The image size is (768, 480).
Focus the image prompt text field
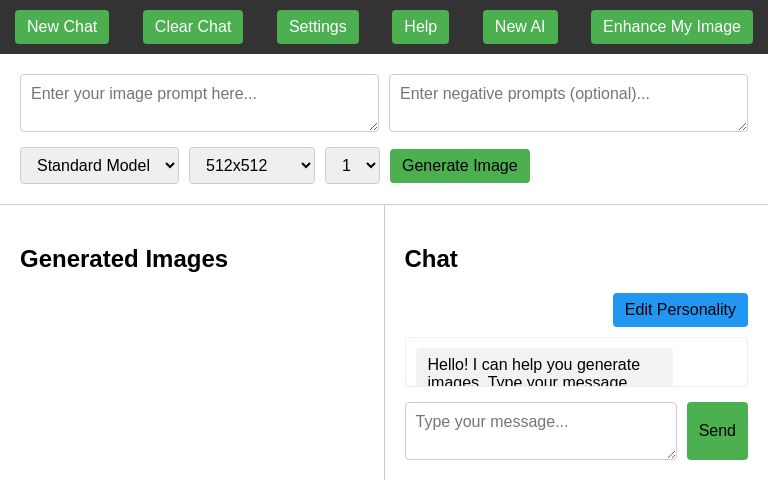pos(198,102)
